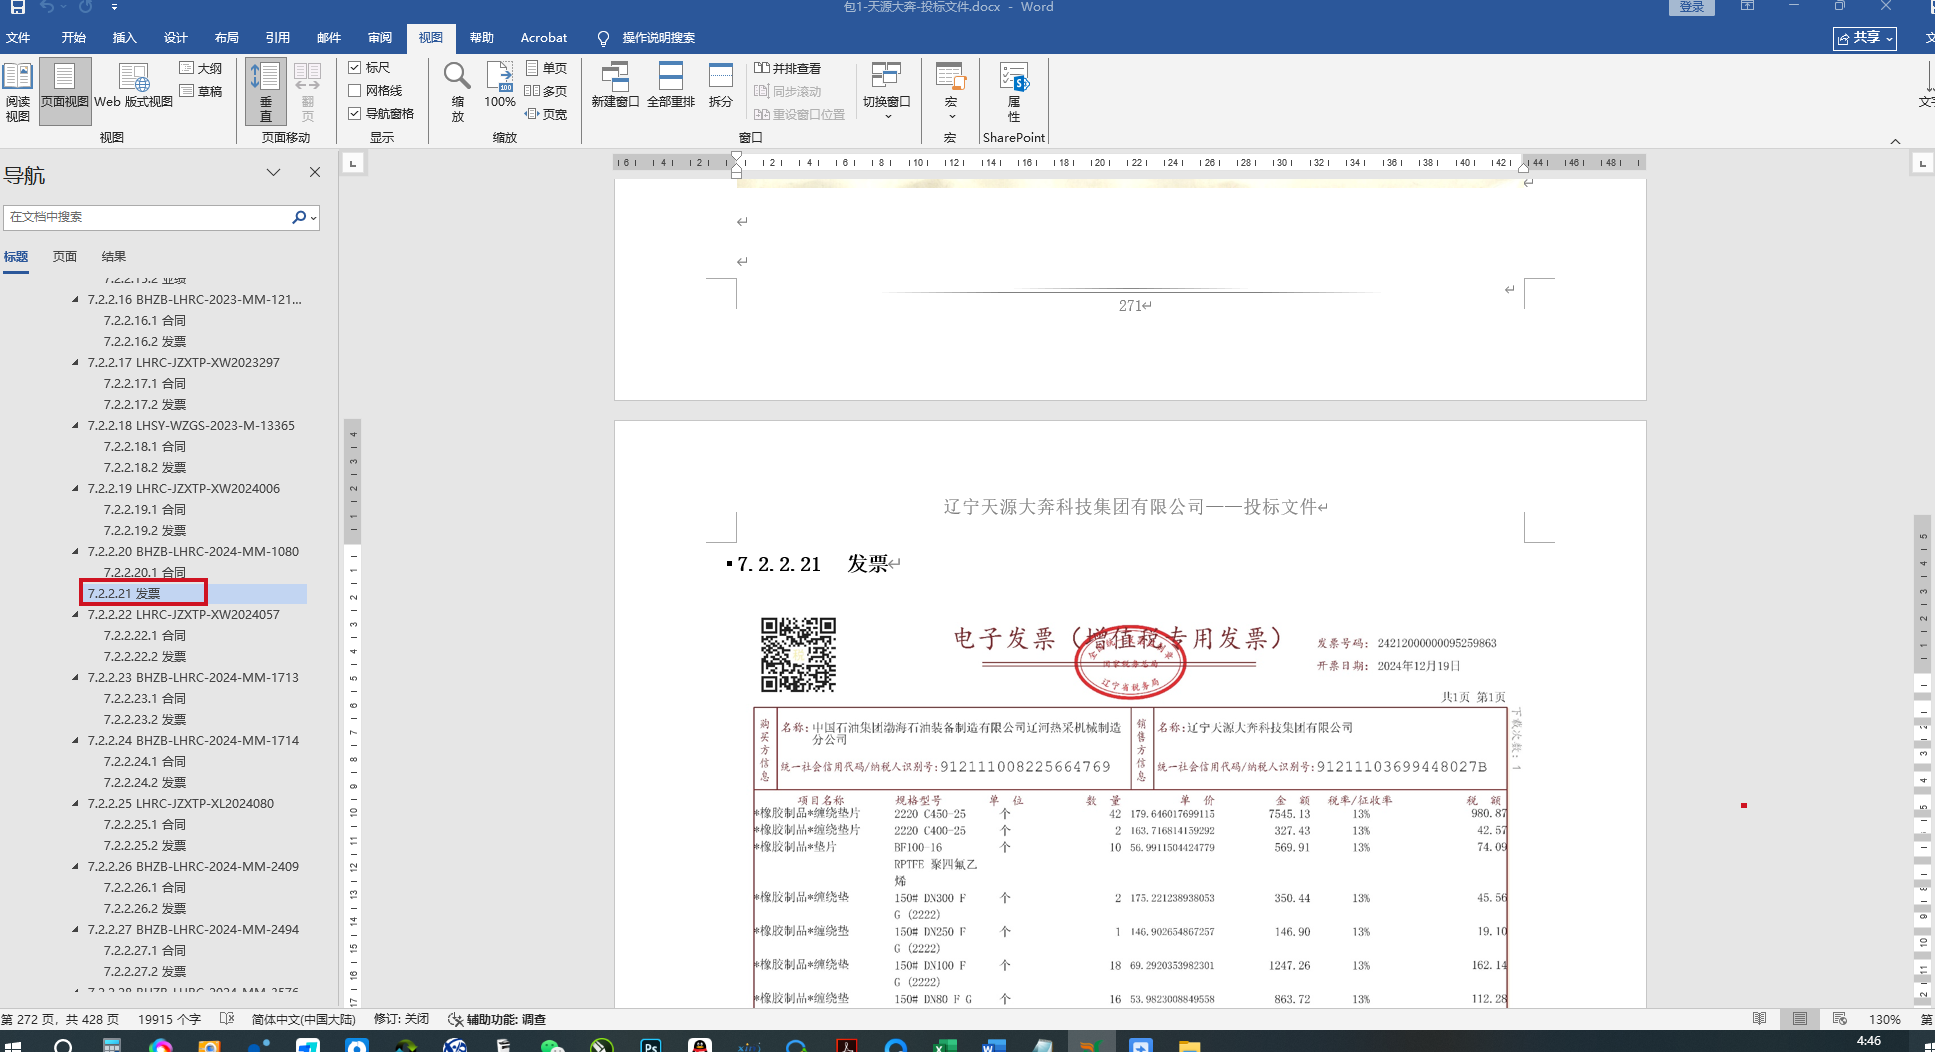This screenshot has width=1935, height=1052.
Task: Open the File tab (文件)
Action: point(18,38)
